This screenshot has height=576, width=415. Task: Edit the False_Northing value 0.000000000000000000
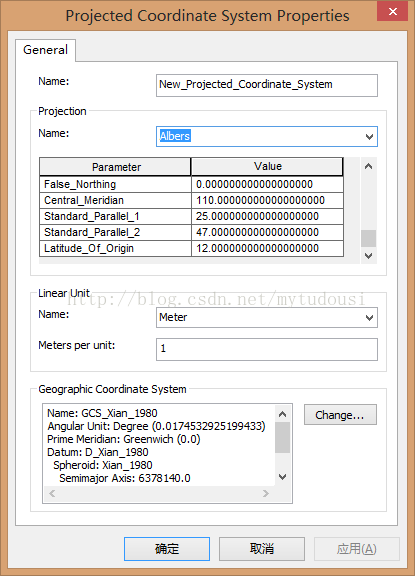267,184
